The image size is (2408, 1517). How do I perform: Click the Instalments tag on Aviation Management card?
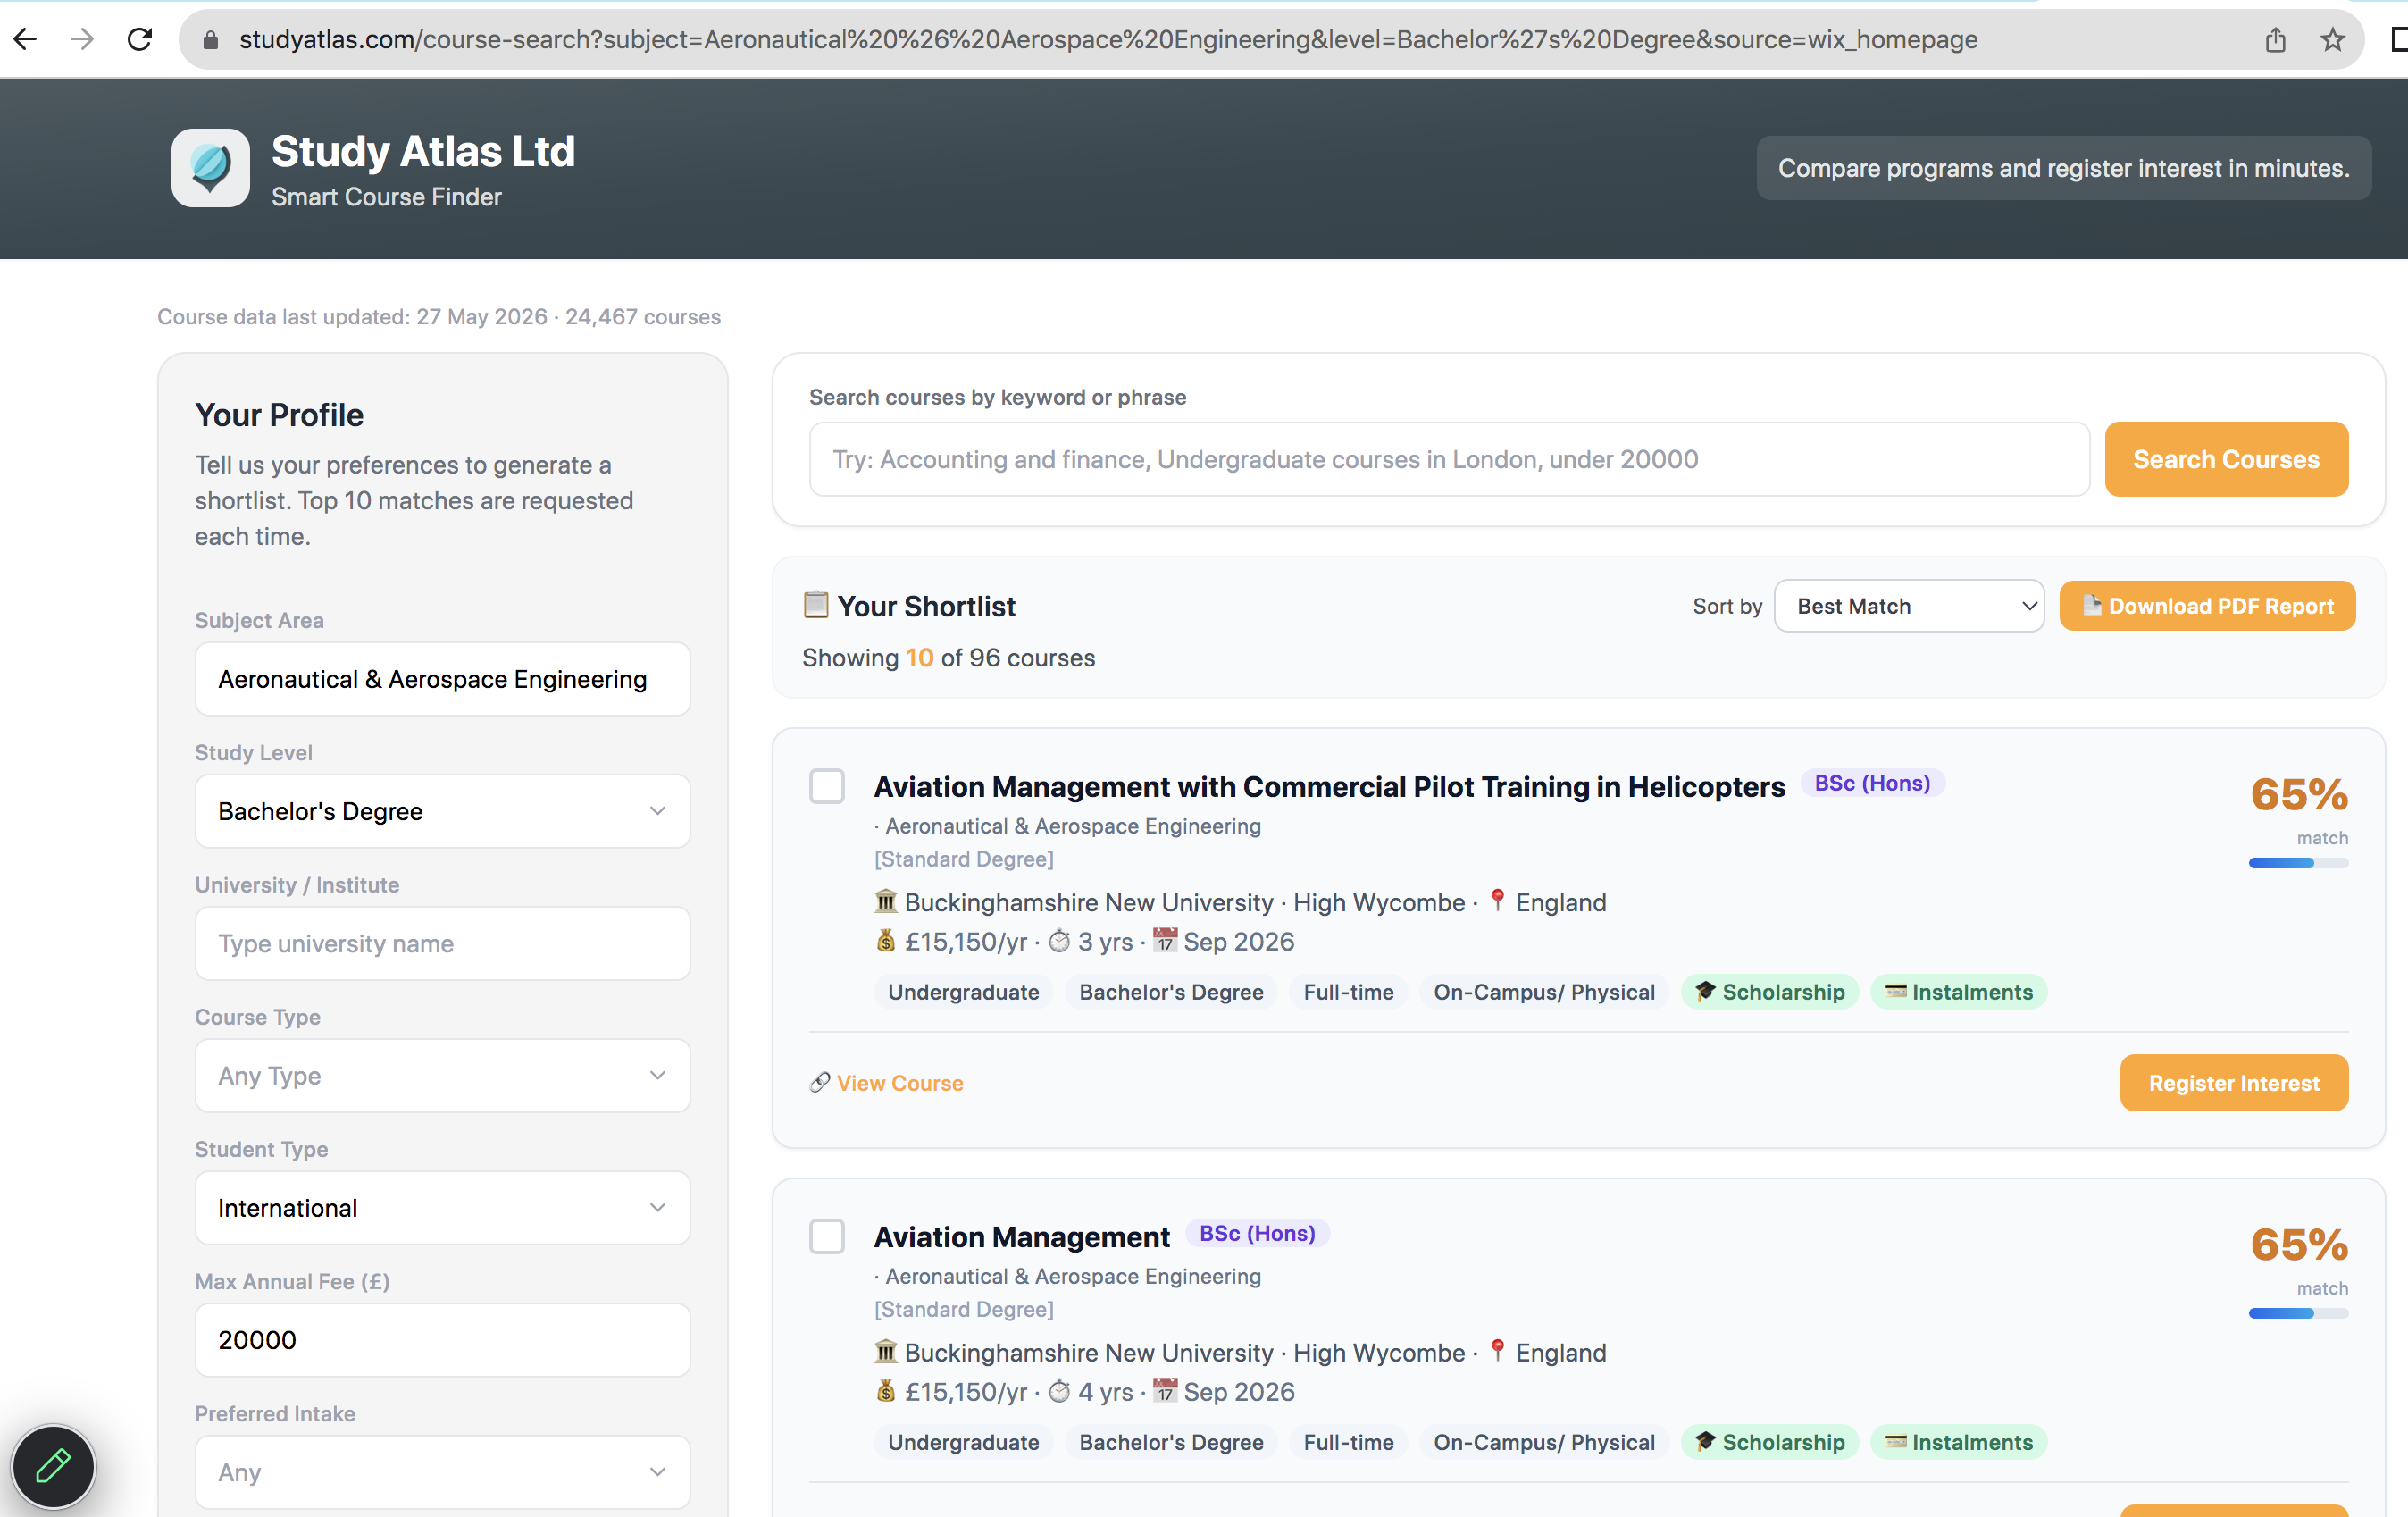[1958, 1442]
